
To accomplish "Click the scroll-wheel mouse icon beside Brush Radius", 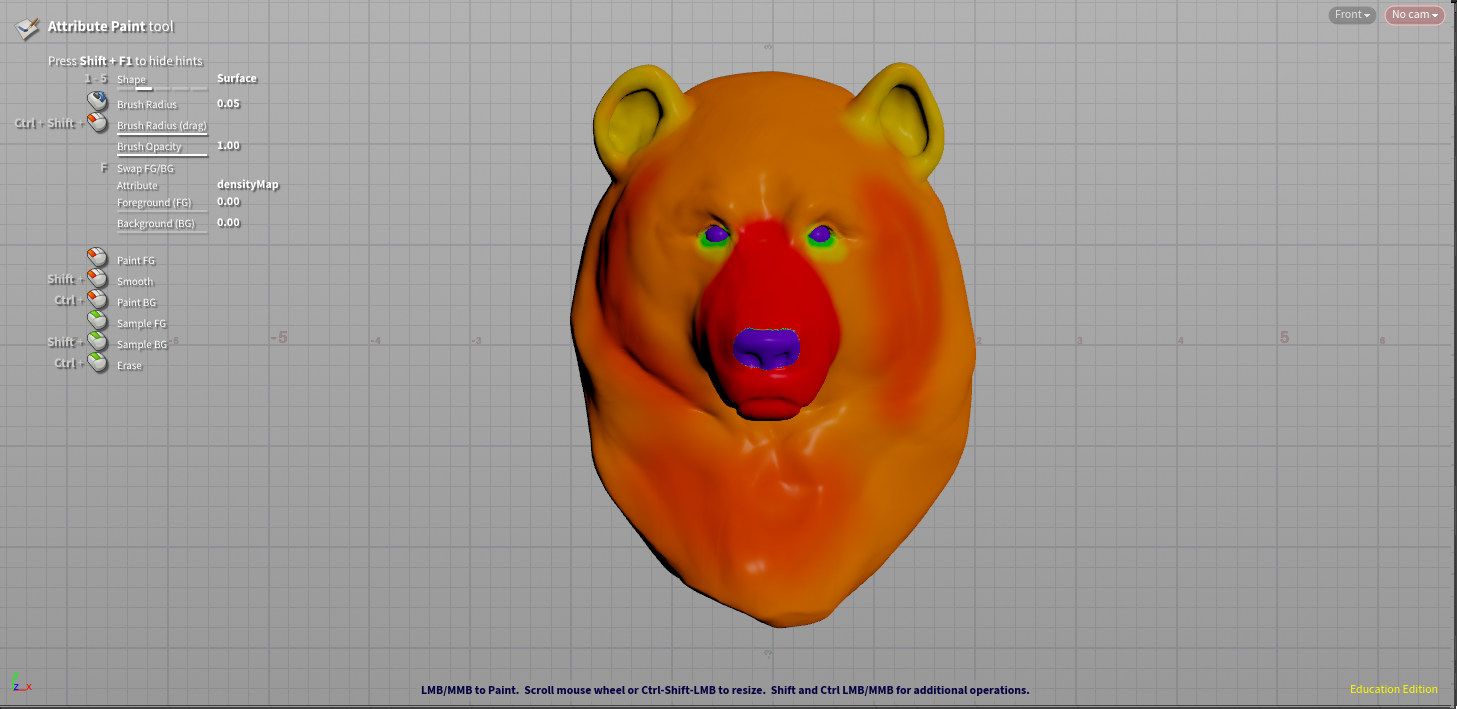I will pos(97,102).
